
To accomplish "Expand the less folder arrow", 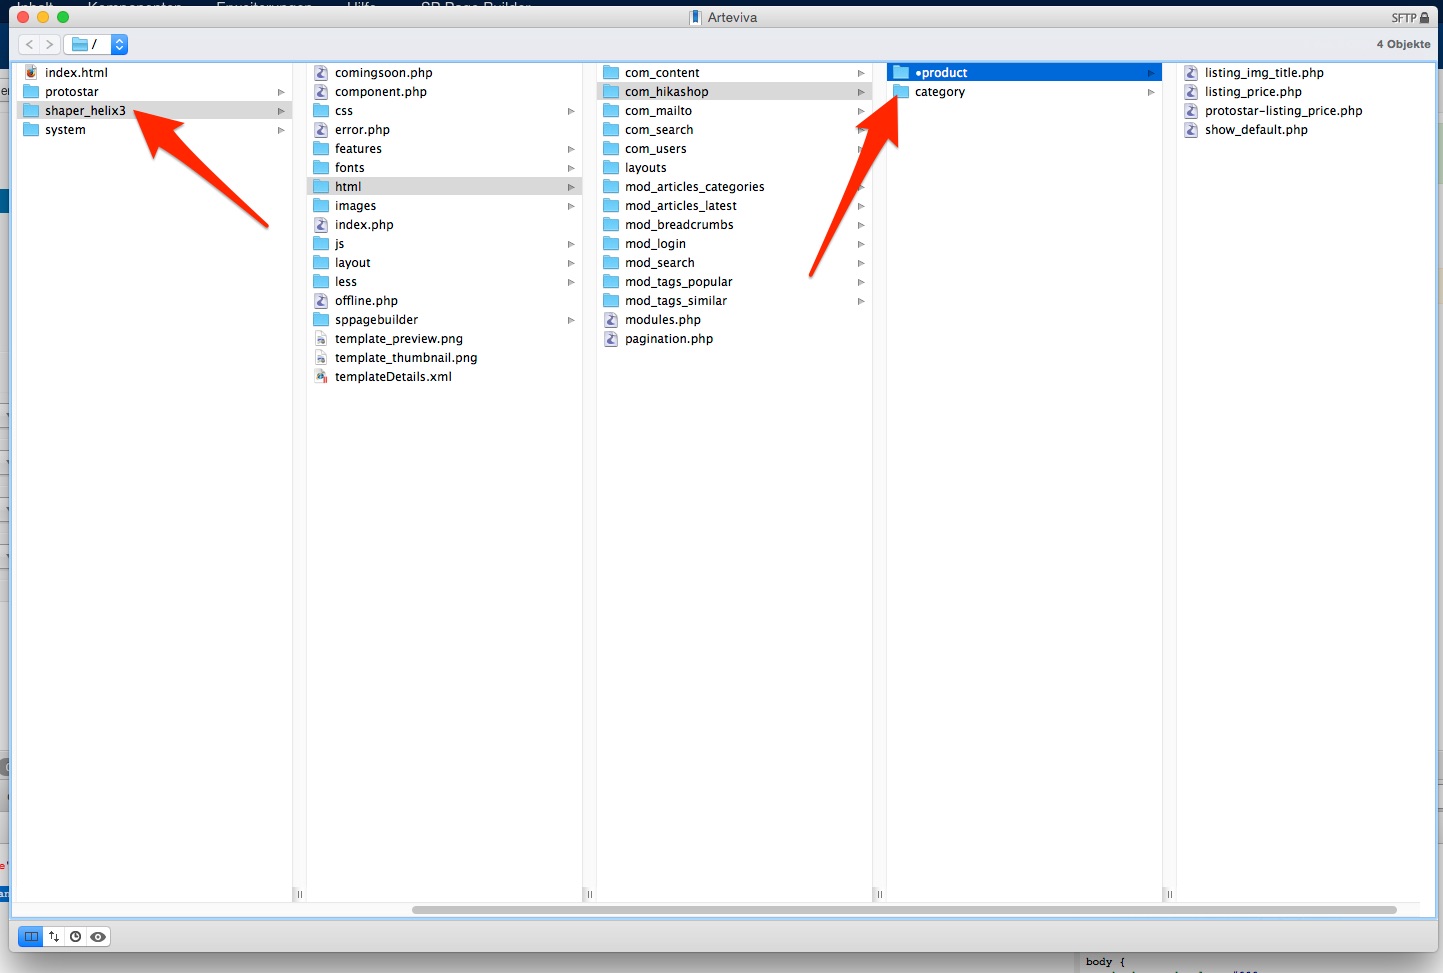I will [x=571, y=282].
